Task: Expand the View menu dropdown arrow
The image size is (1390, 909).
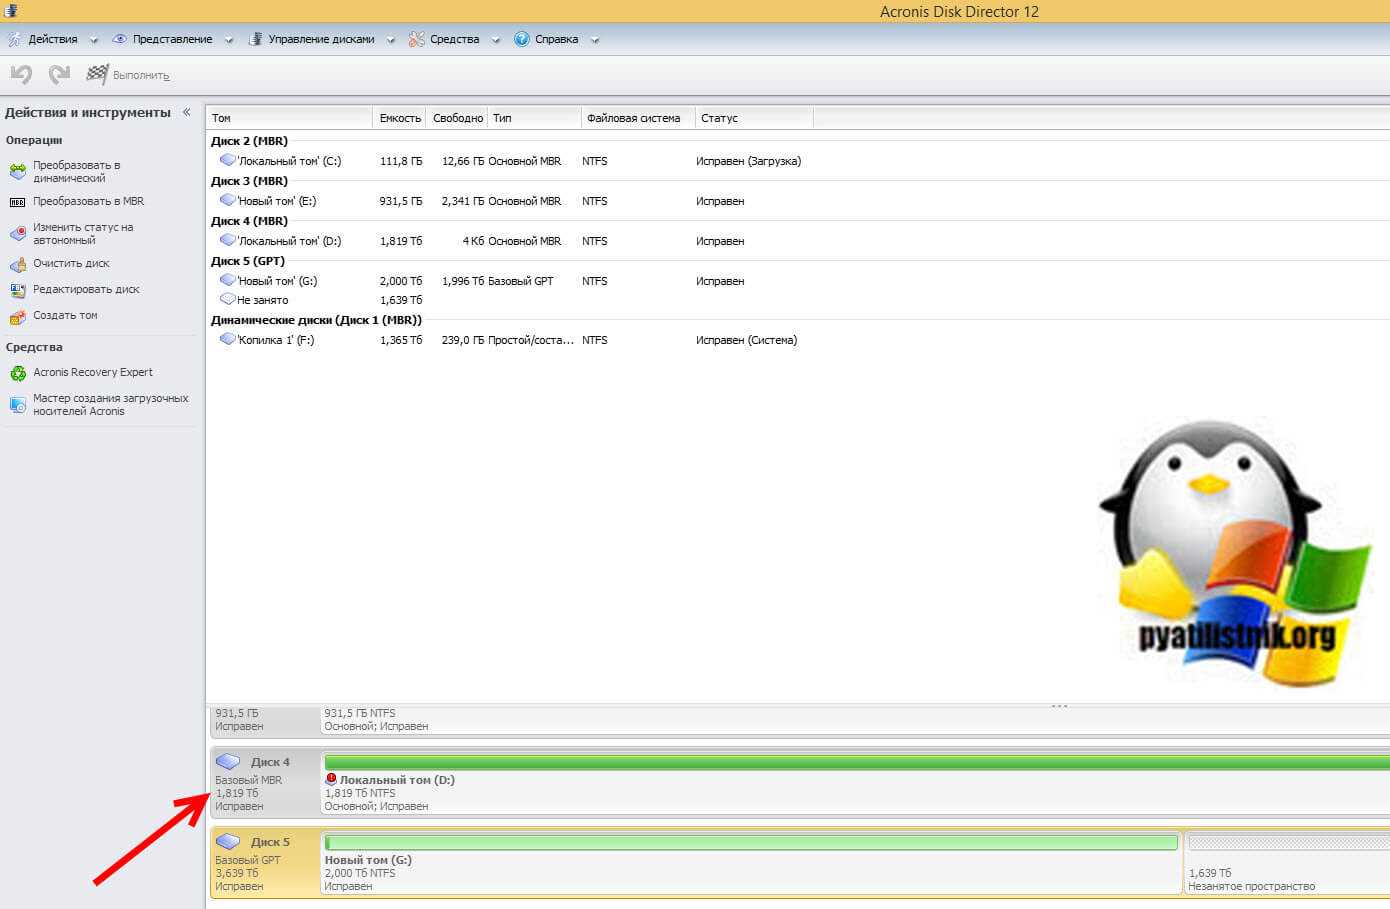Action: (x=229, y=40)
